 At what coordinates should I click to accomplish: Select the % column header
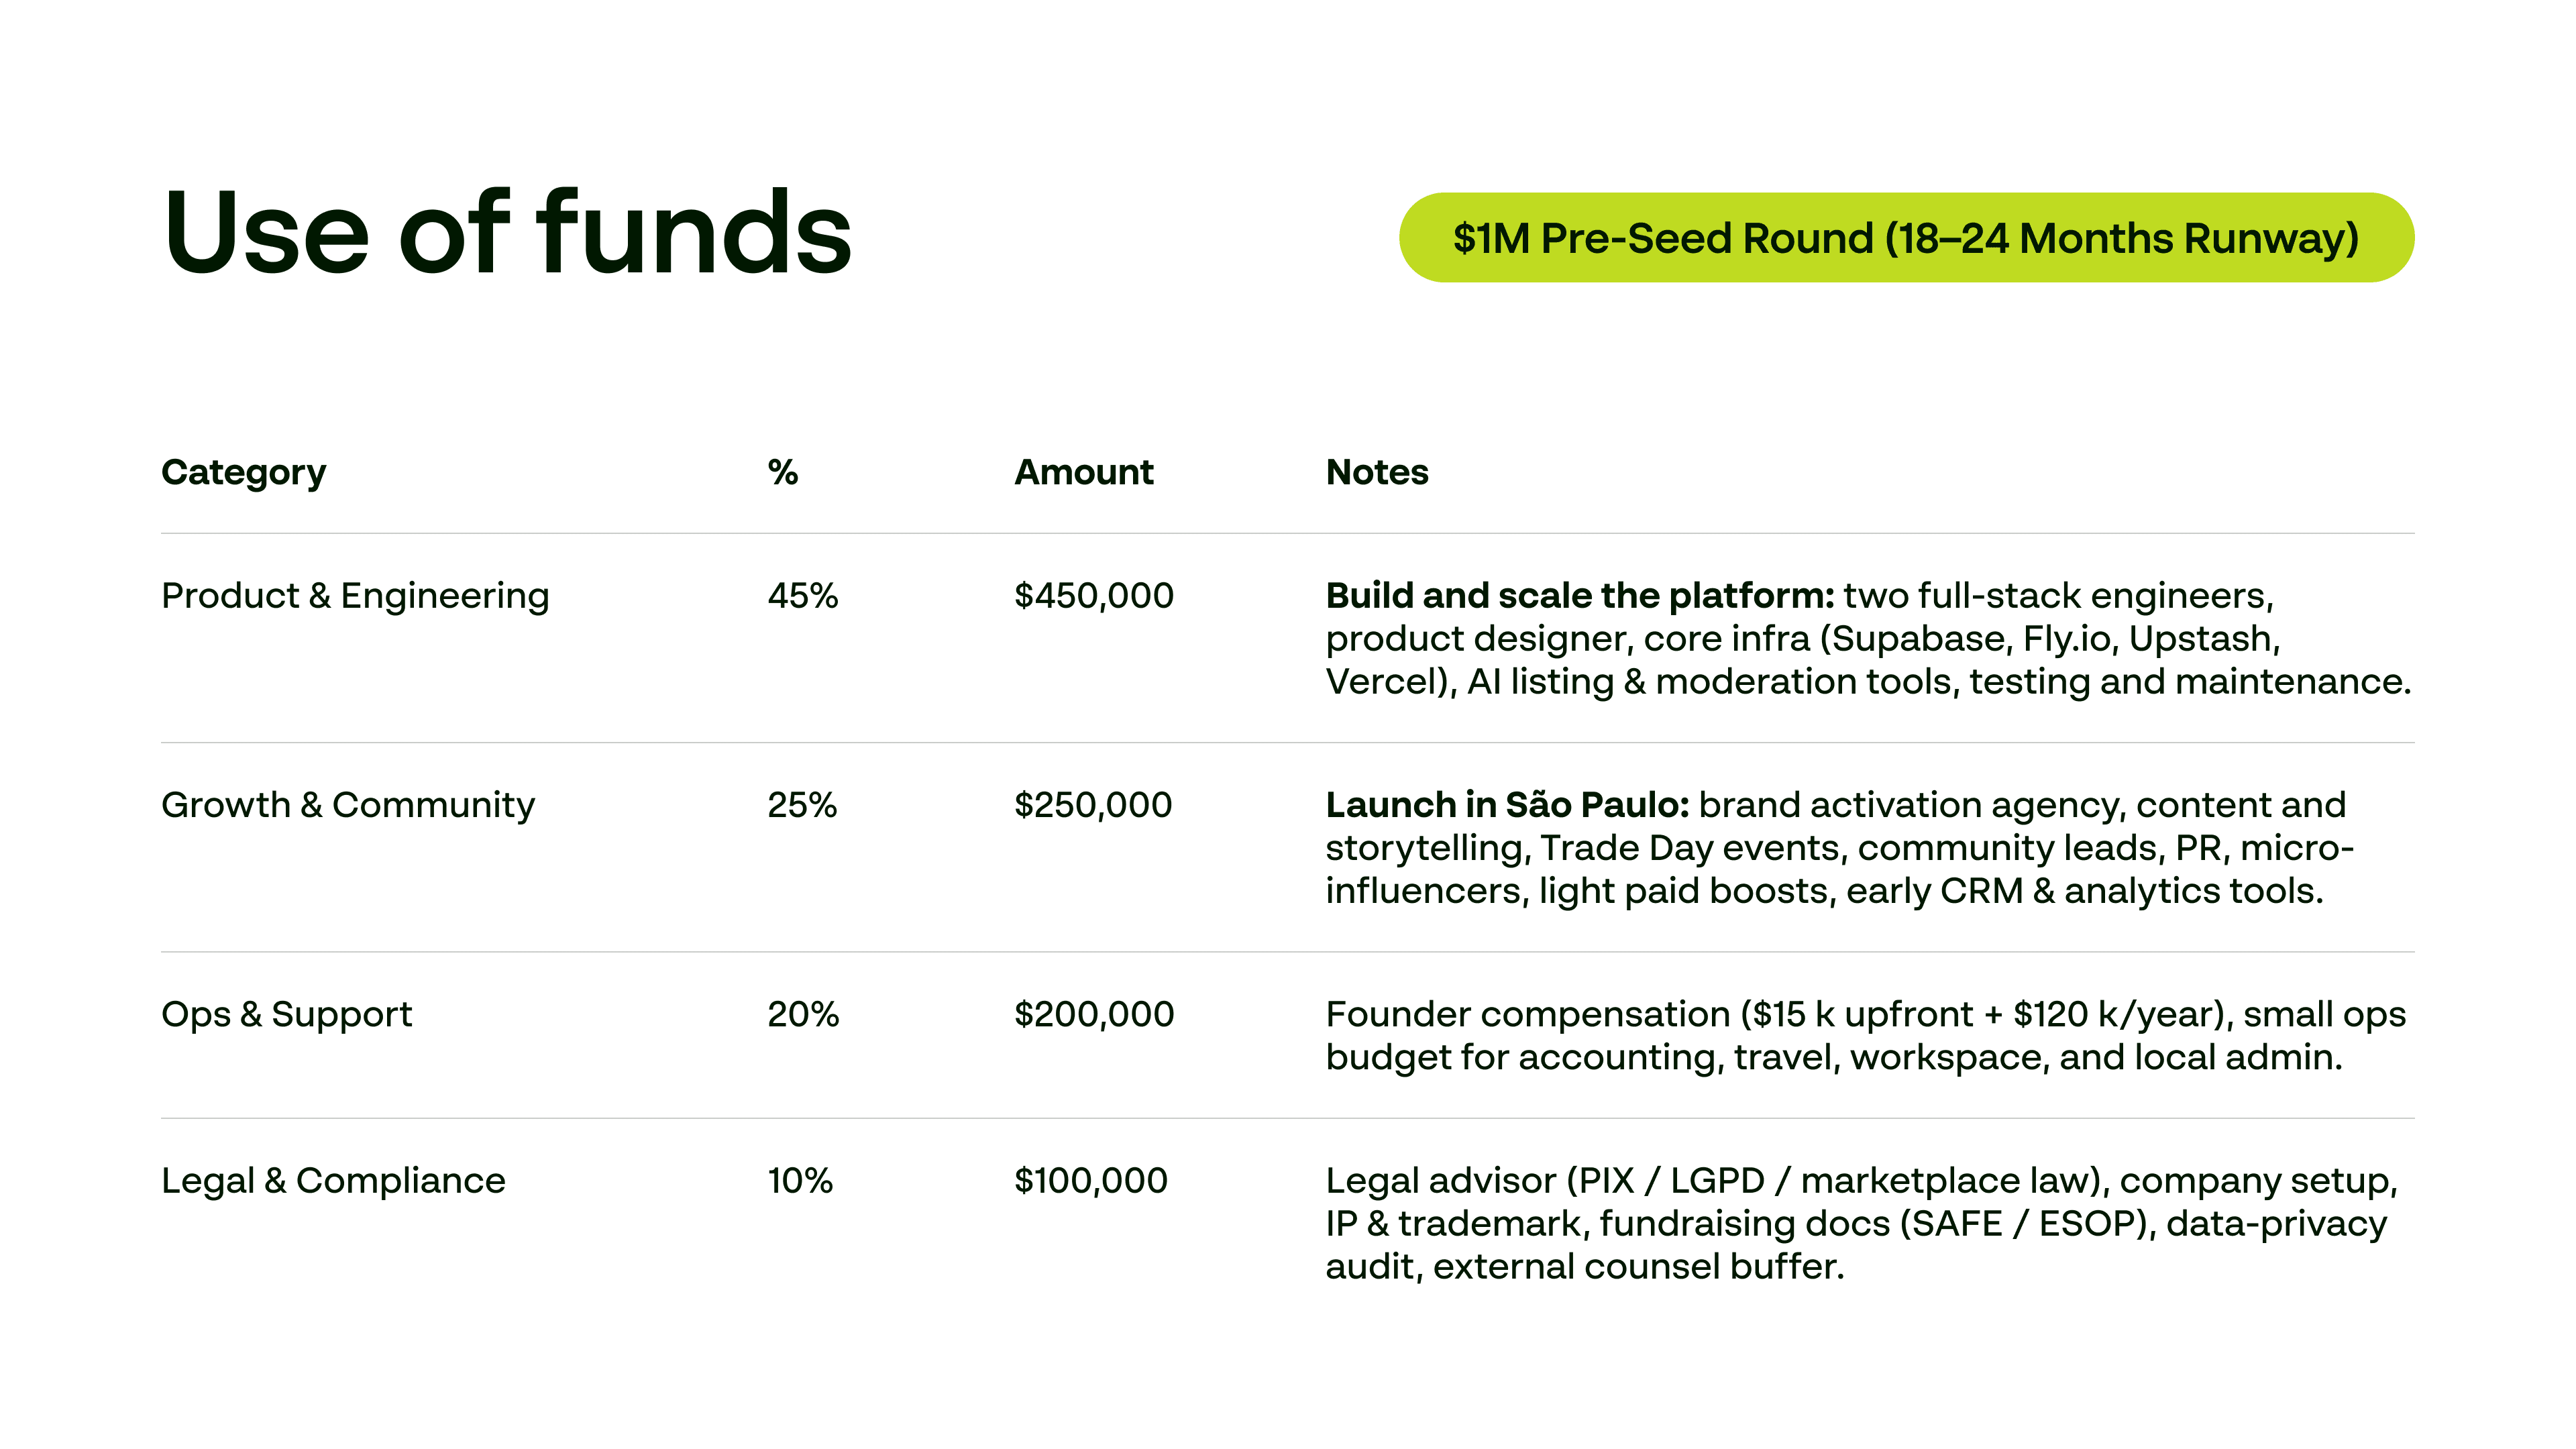(x=782, y=472)
